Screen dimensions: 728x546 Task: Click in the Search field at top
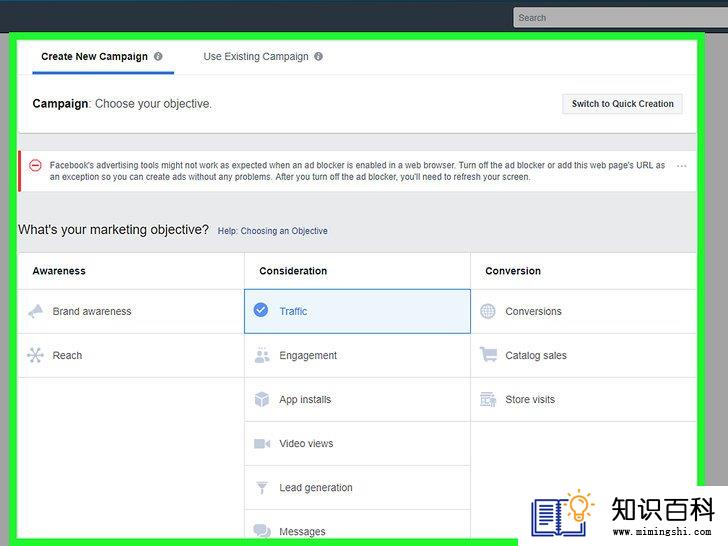tap(620, 18)
